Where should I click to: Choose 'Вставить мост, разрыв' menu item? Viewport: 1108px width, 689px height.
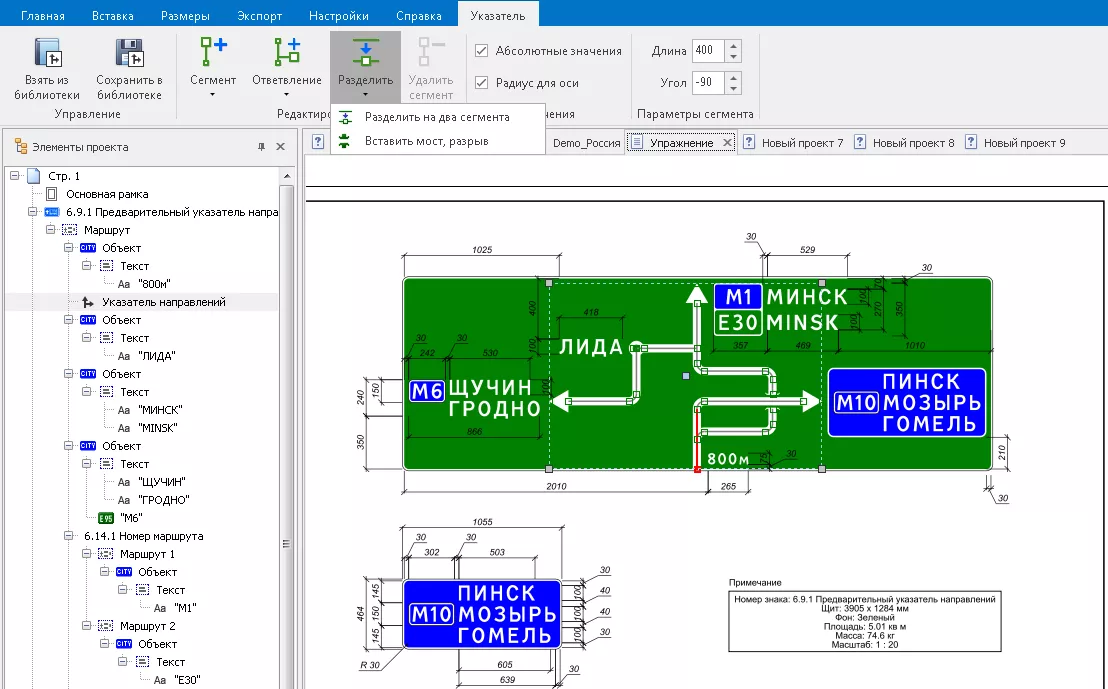click(x=426, y=141)
